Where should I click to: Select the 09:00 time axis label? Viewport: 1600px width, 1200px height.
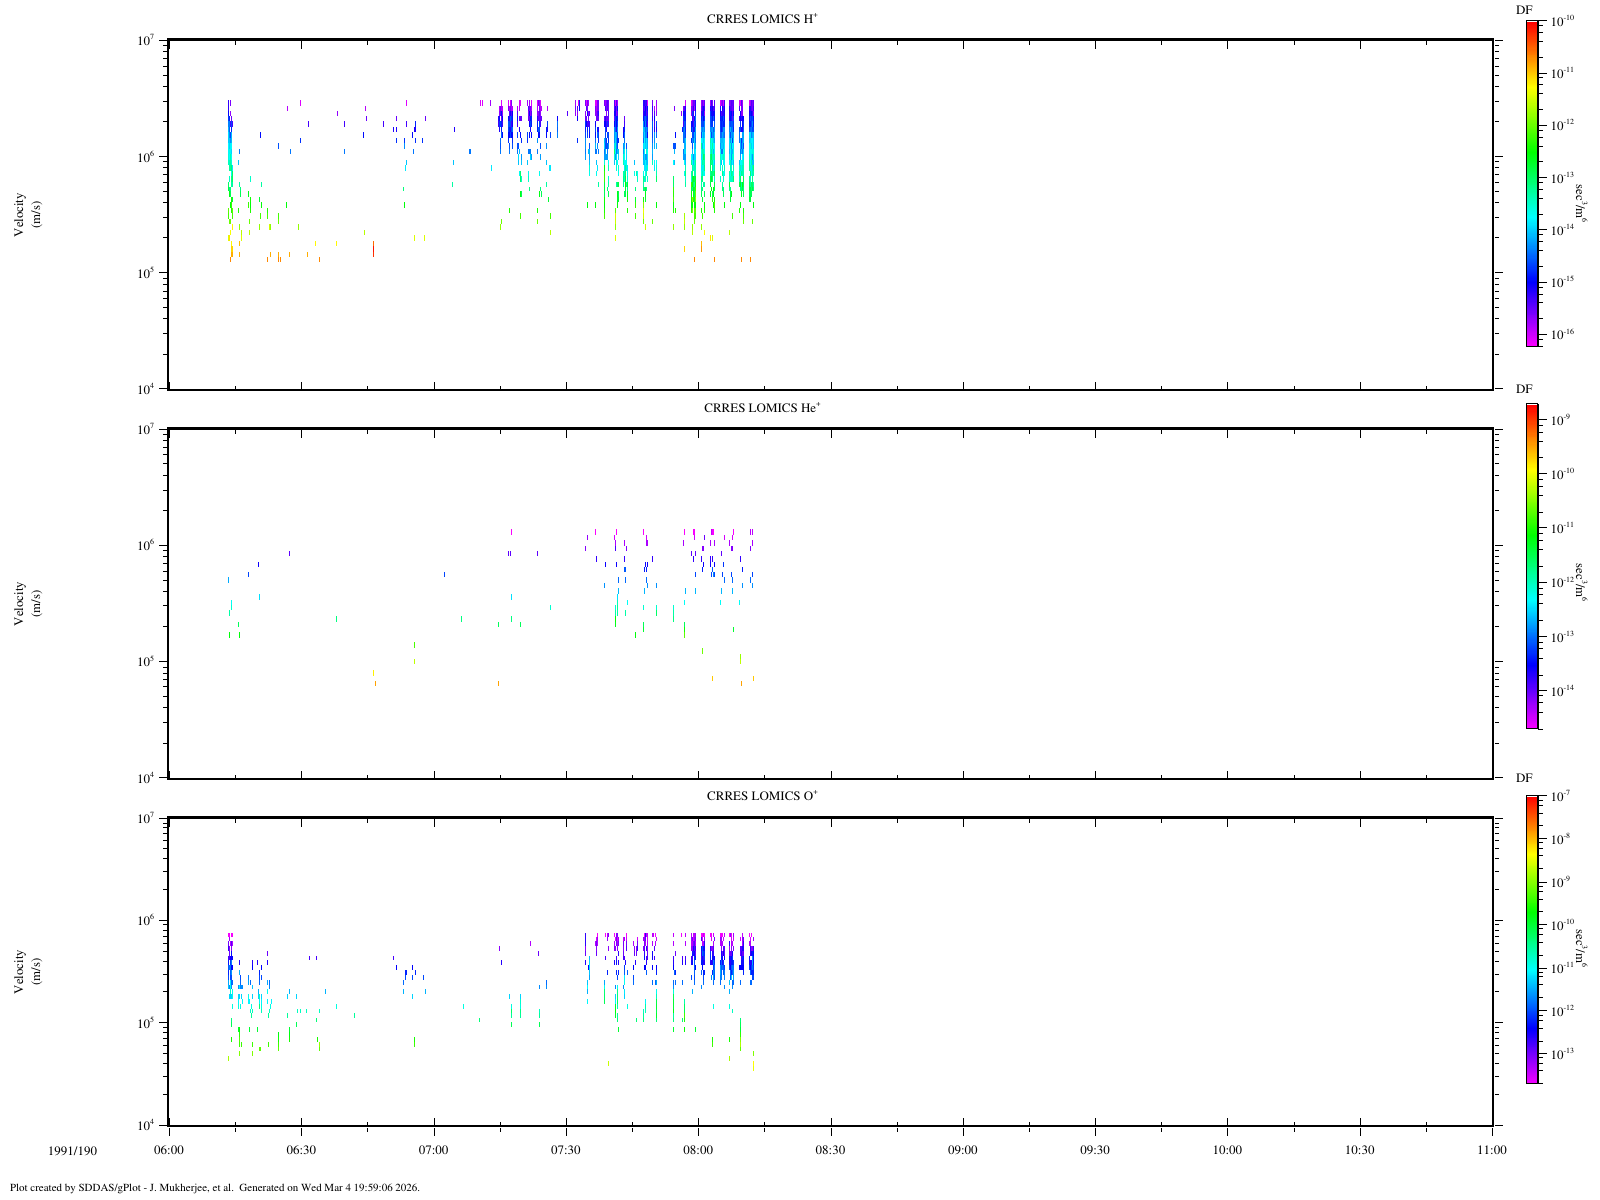pyautogui.click(x=963, y=1150)
